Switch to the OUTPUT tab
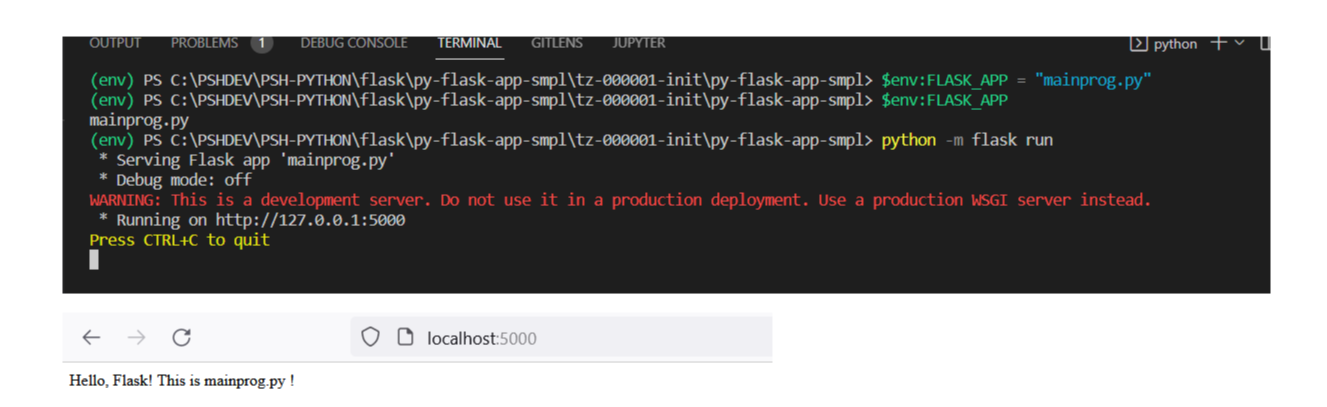The image size is (1327, 407). tap(115, 43)
